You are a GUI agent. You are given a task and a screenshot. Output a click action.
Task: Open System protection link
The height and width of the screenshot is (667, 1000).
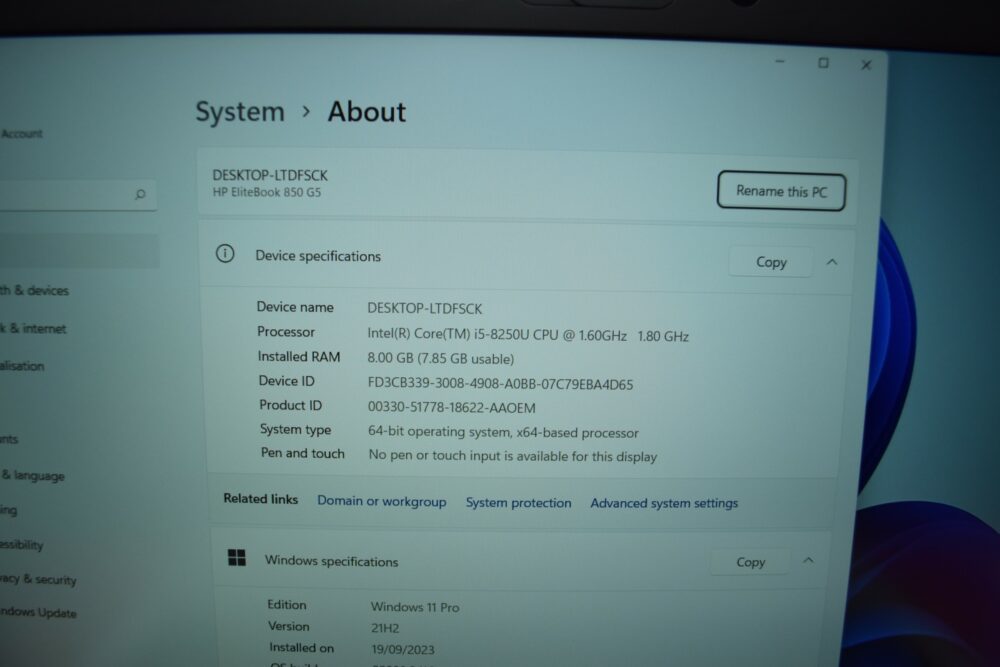[x=518, y=502]
